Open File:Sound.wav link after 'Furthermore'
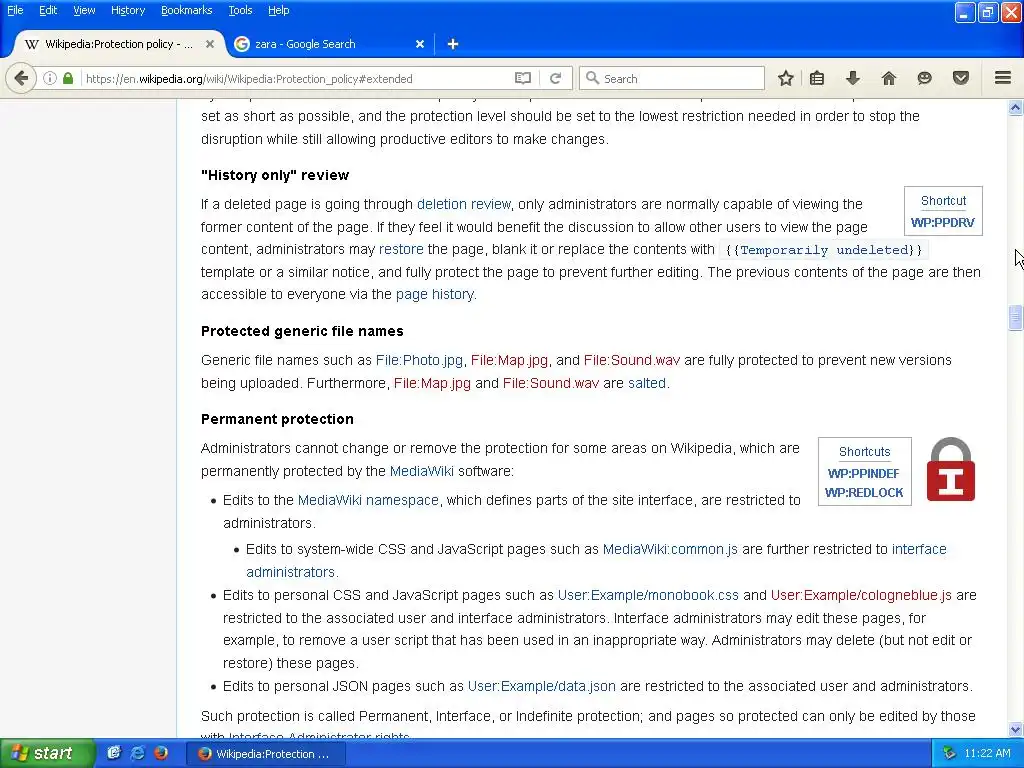Viewport: 1024px width, 768px height. click(x=551, y=383)
